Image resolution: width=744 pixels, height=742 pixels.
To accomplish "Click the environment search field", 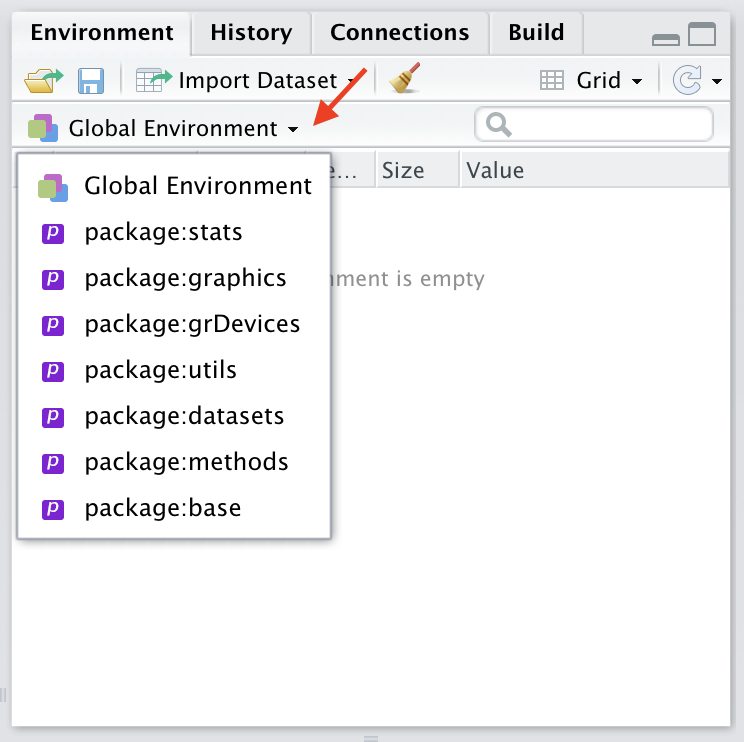I will coord(605,125).
